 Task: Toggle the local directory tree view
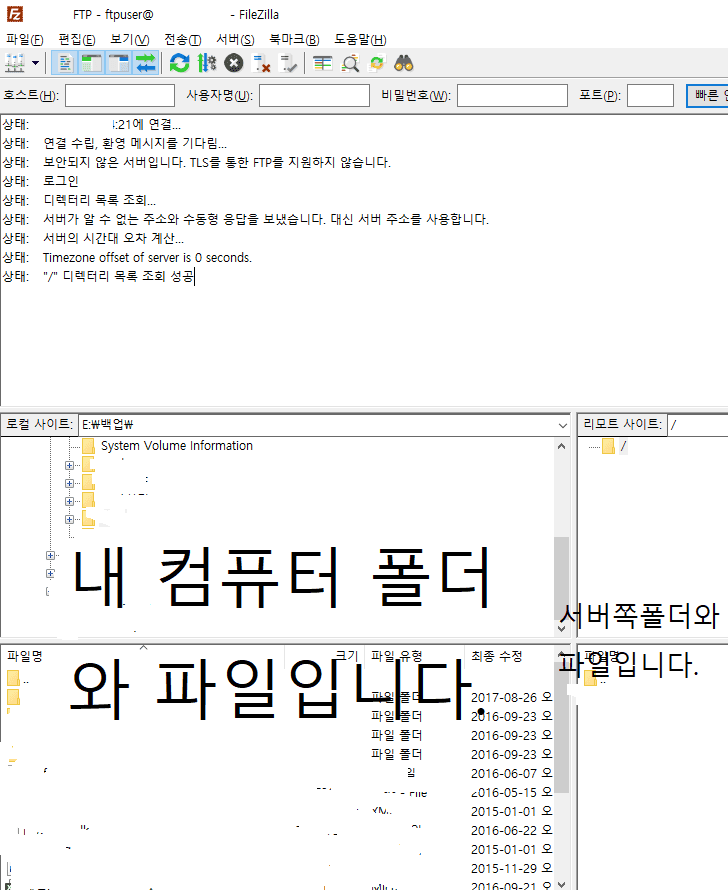tap(91, 63)
